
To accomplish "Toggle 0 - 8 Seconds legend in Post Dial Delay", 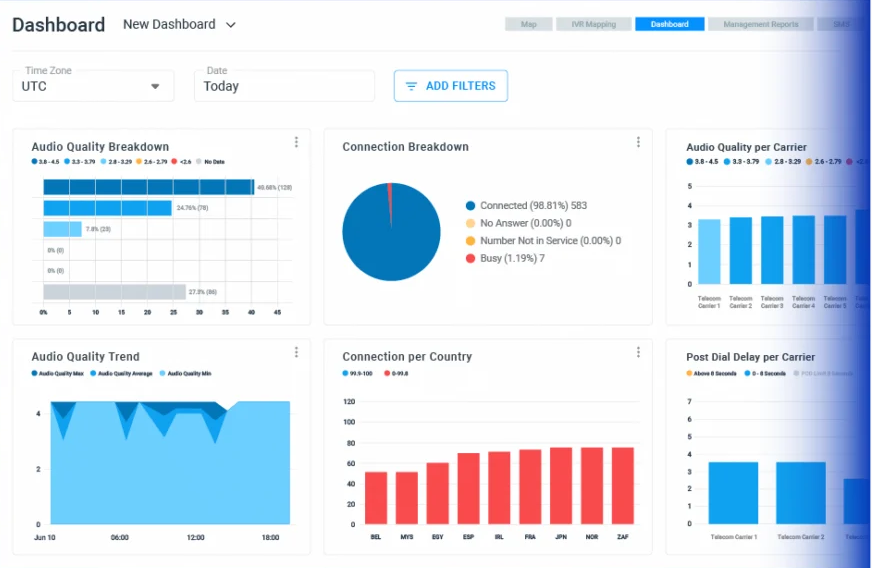I will pyautogui.click(x=765, y=374).
